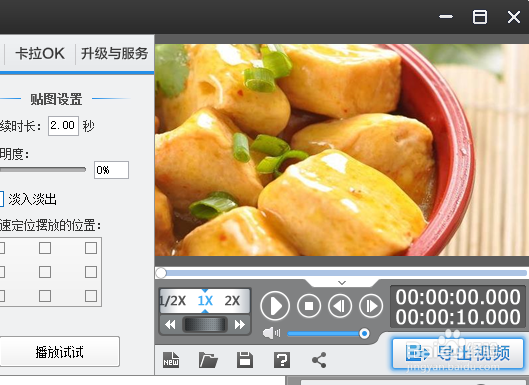Screen dimensions: 529x385
Task: Click the 播放试试 button
Action: (x=59, y=352)
